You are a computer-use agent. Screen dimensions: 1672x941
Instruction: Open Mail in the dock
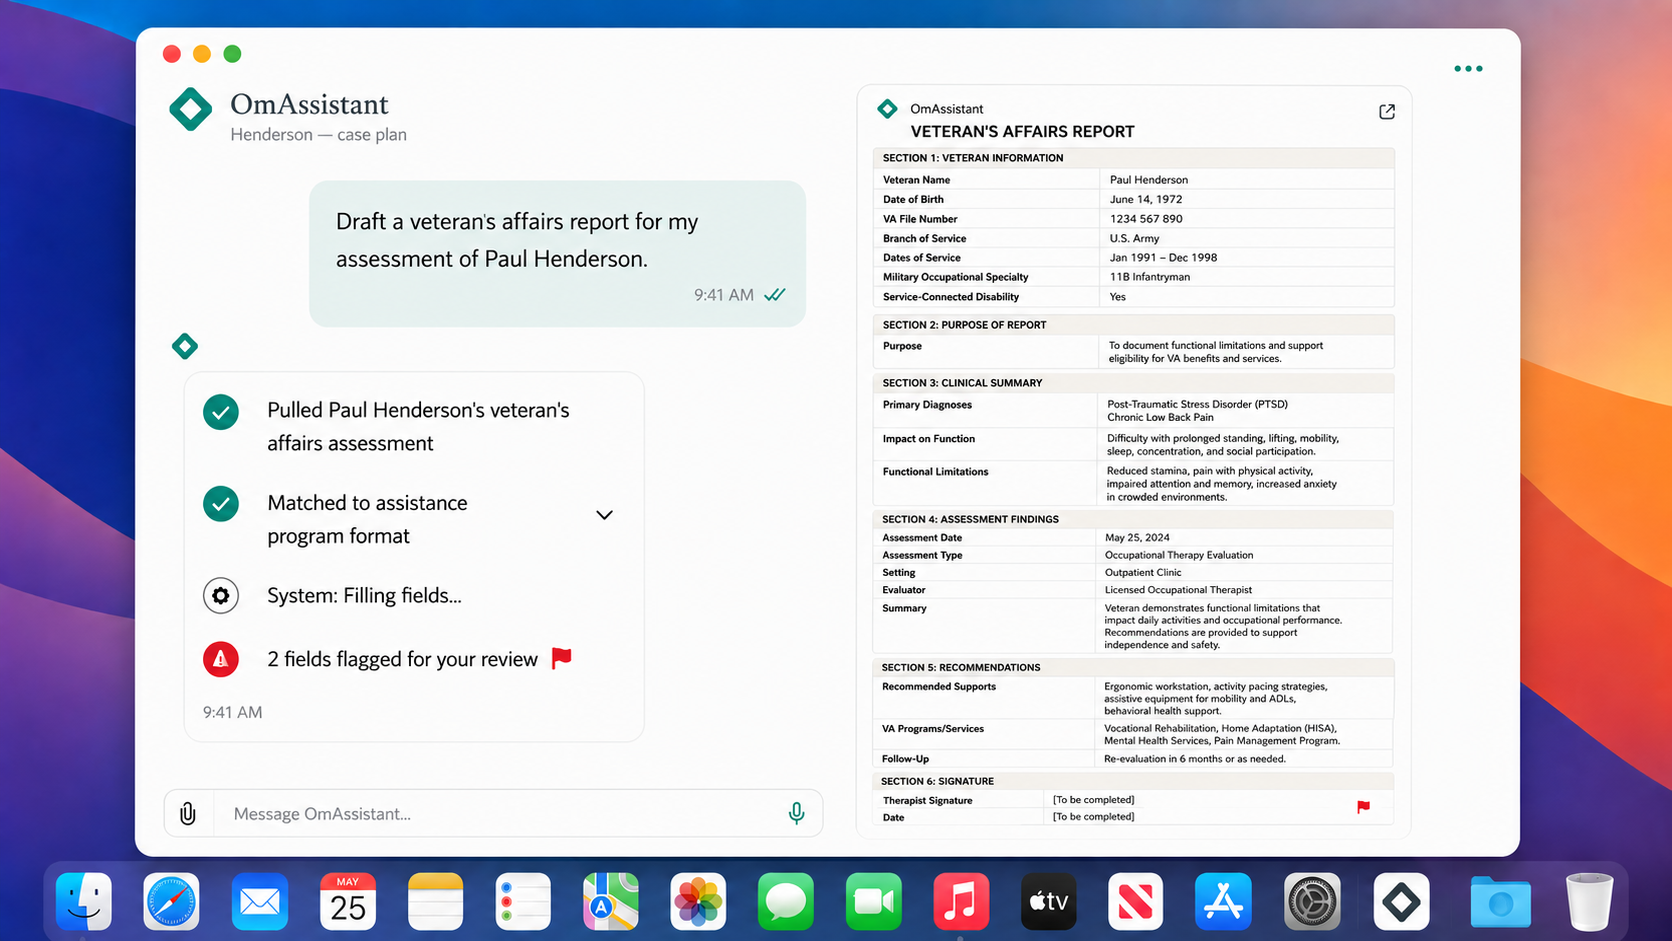click(x=259, y=901)
